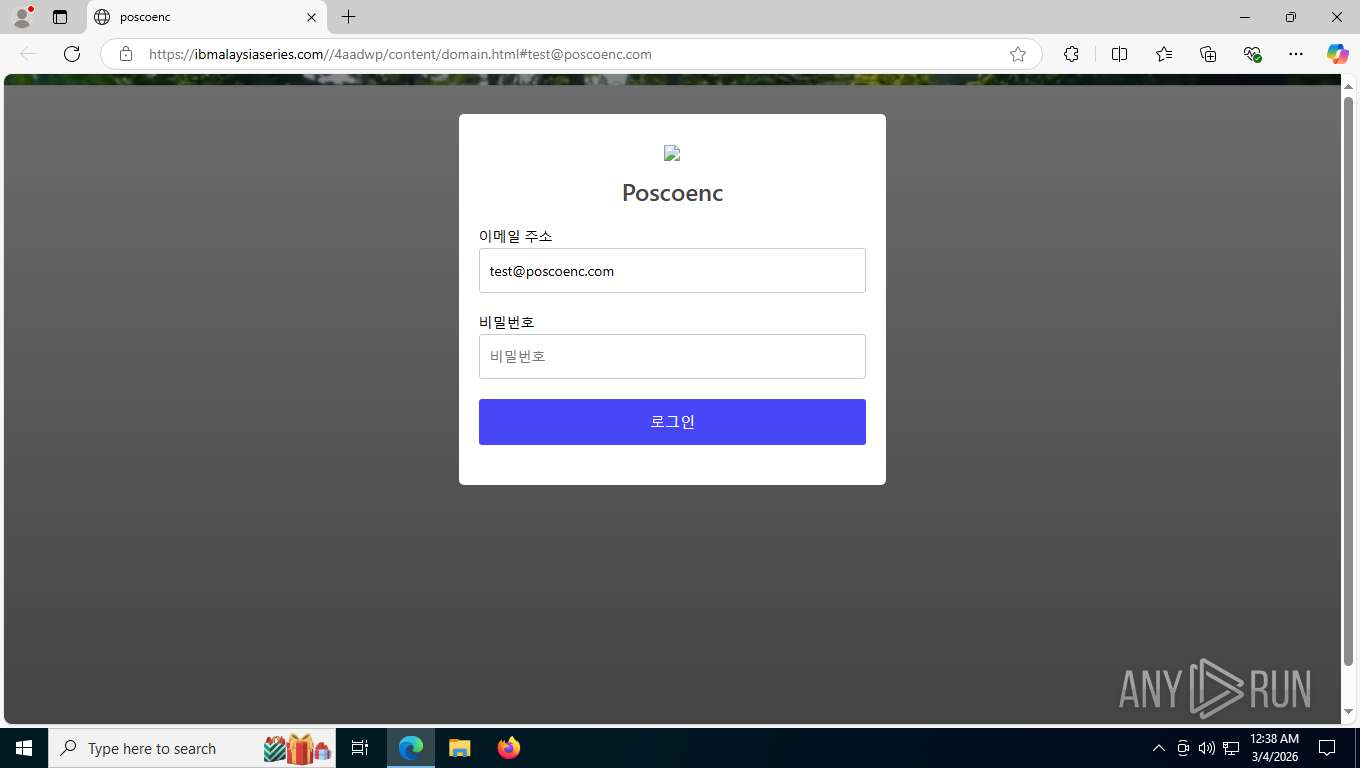The width and height of the screenshot is (1360, 768).
Task: Click the page vertical scrollbar thumb
Action: pyautogui.click(x=1348, y=380)
